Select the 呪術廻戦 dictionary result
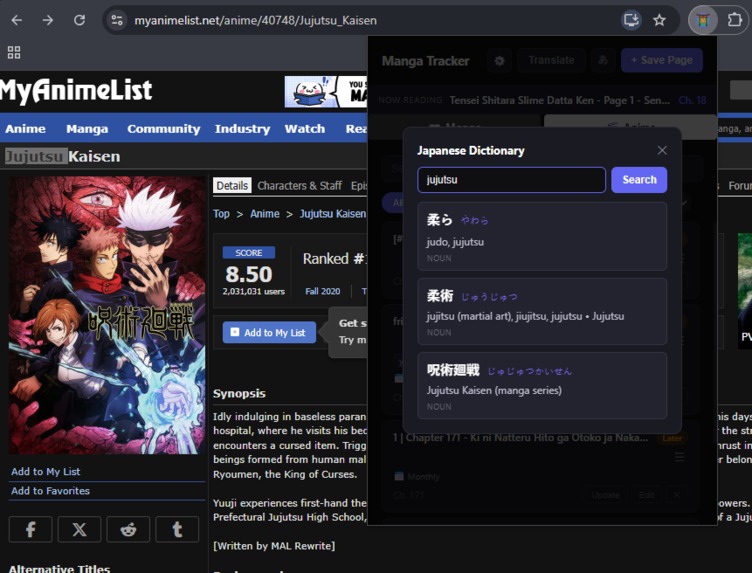 542,386
